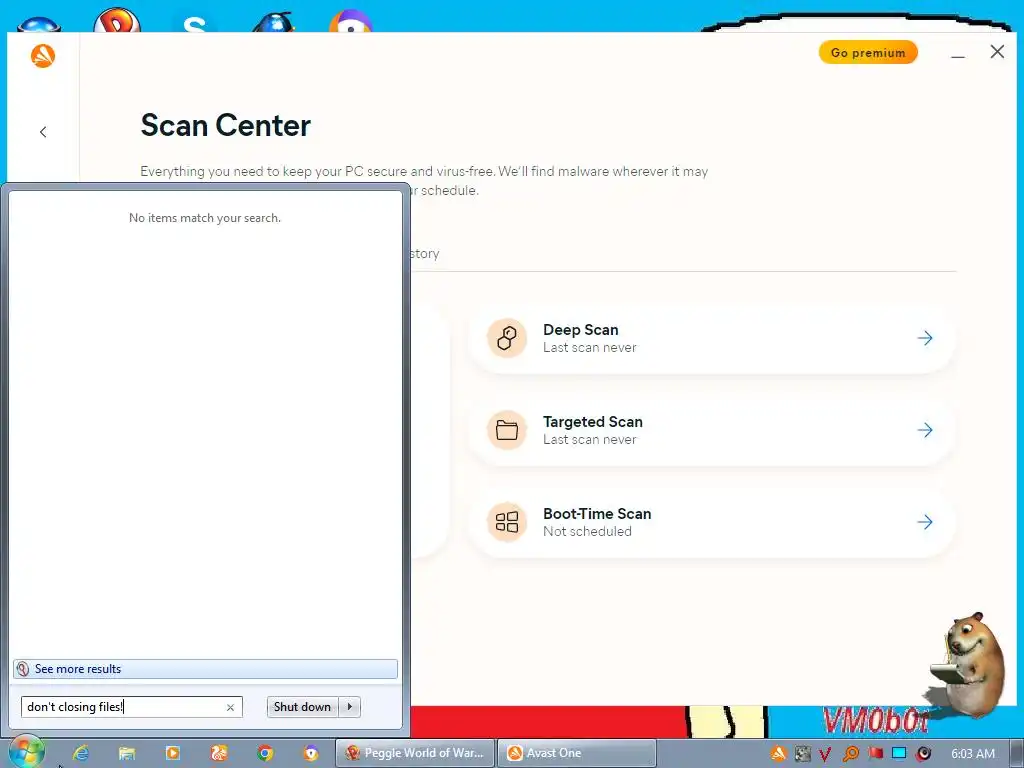The width and height of the screenshot is (1024, 768).
Task: Click the Boot-Time Scan windows icon
Action: tap(507, 522)
